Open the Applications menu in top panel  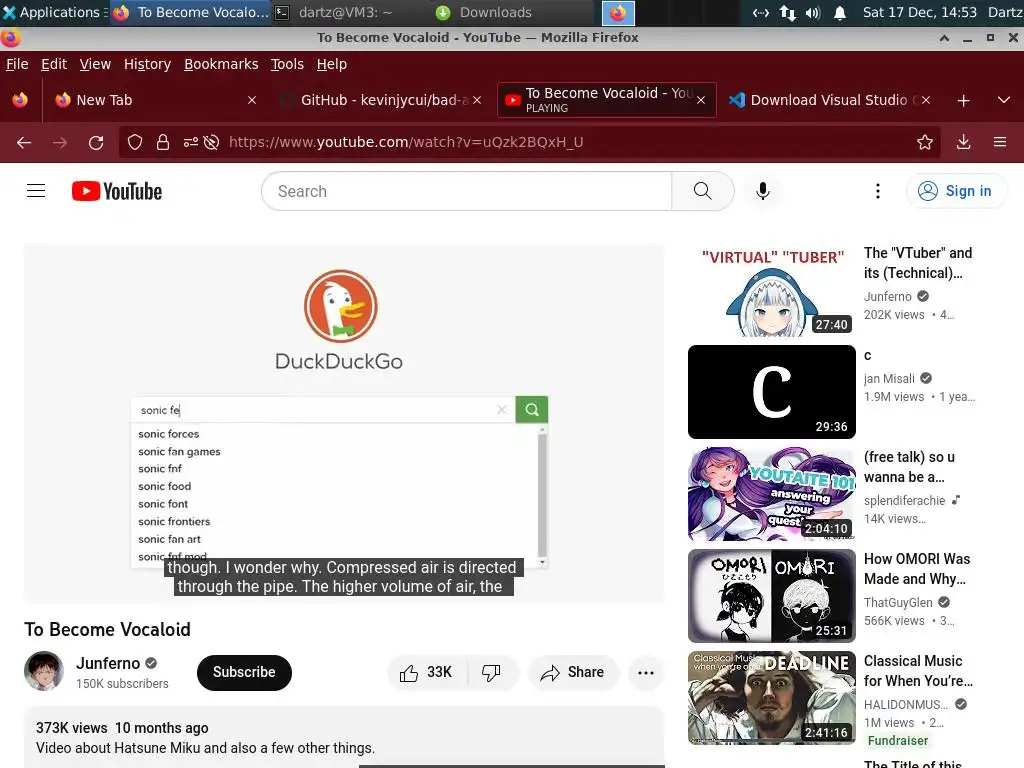(x=54, y=12)
